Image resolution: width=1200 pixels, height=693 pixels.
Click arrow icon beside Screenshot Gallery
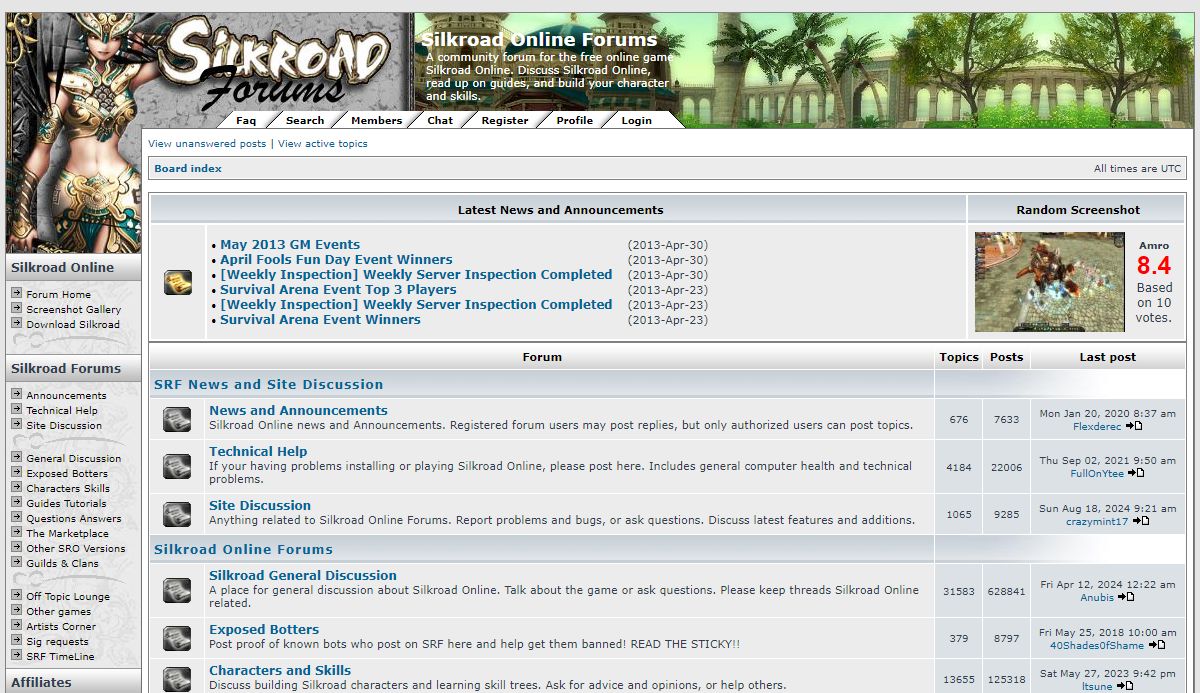(17, 309)
